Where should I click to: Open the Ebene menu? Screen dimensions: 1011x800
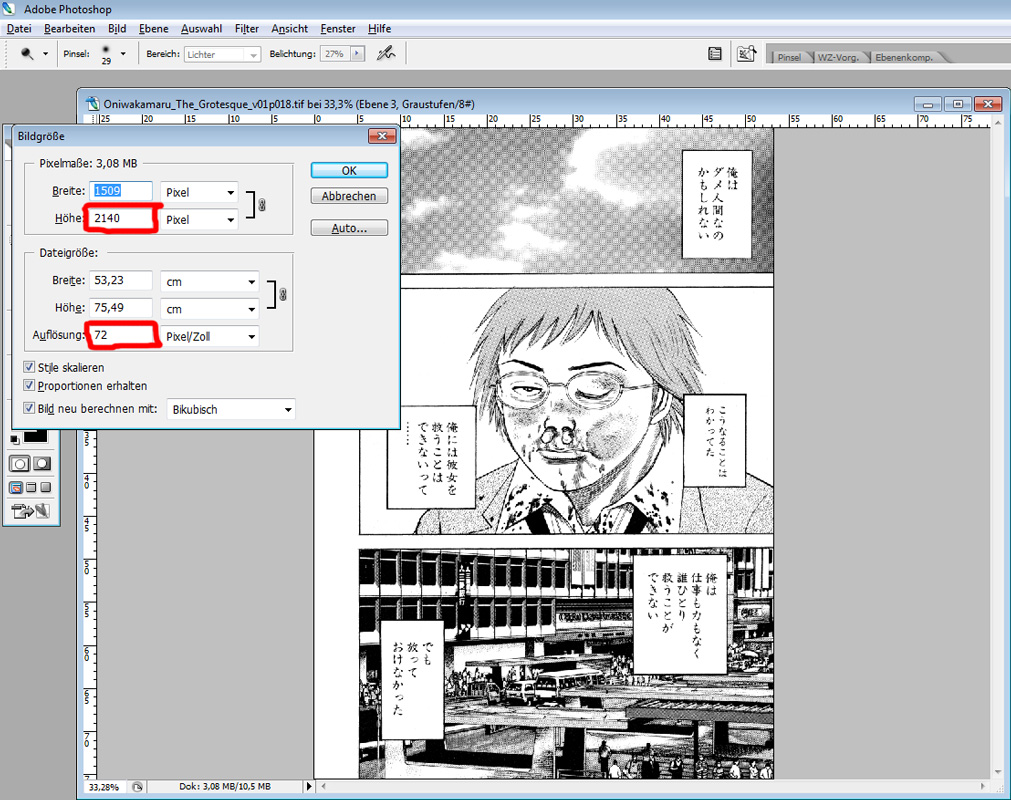pyautogui.click(x=153, y=28)
